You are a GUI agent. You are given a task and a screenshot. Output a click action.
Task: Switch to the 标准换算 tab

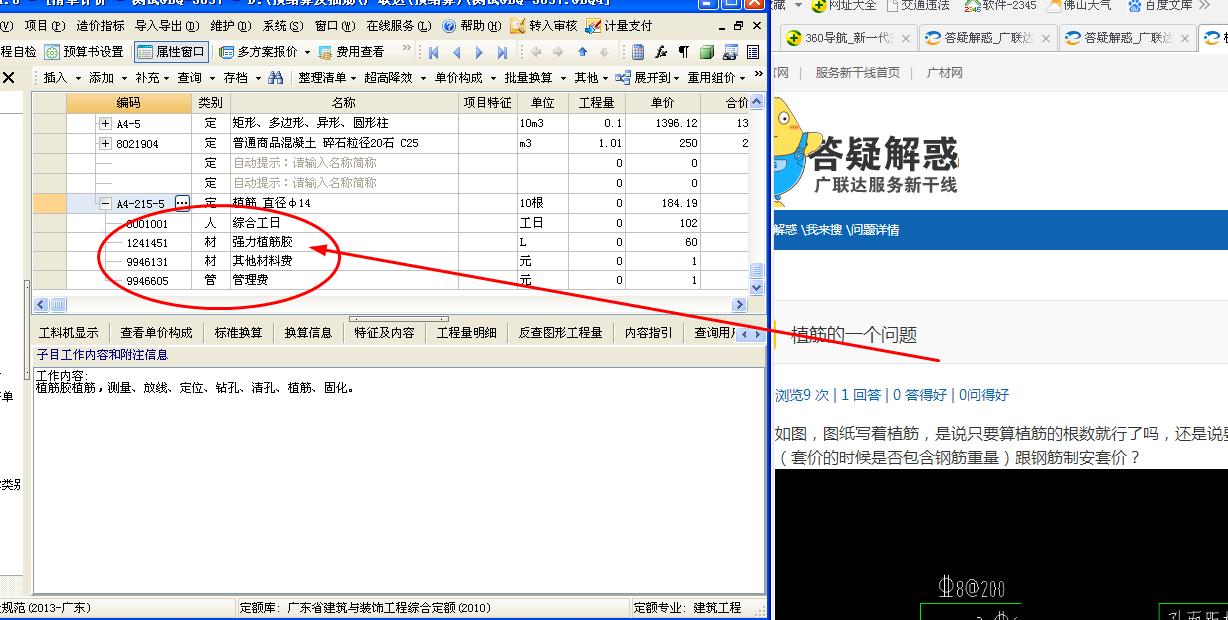pyautogui.click(x=238, y=332)
